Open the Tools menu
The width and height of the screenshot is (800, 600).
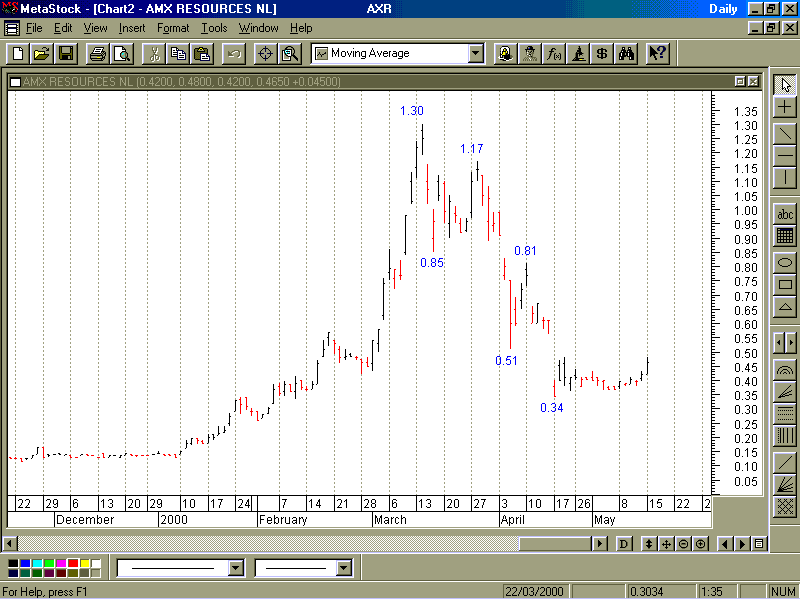click(x=214, y=28)
